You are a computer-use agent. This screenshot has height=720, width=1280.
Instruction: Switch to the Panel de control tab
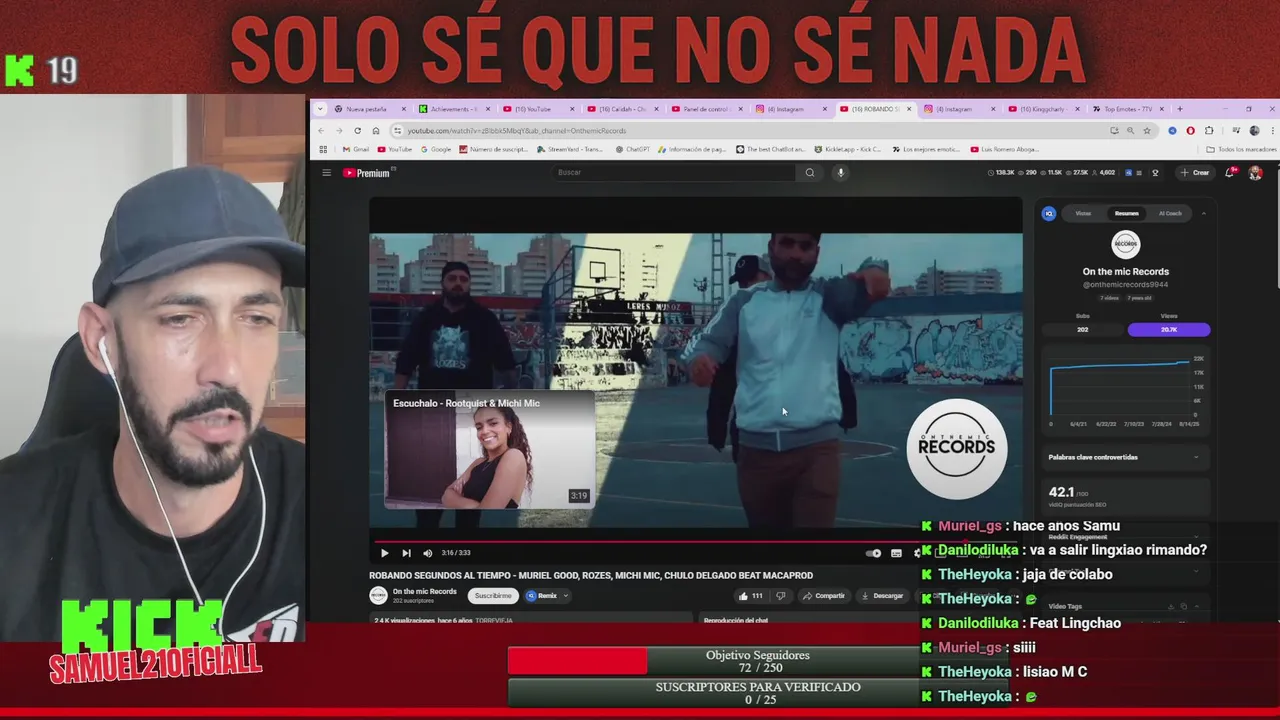[706, 109]
